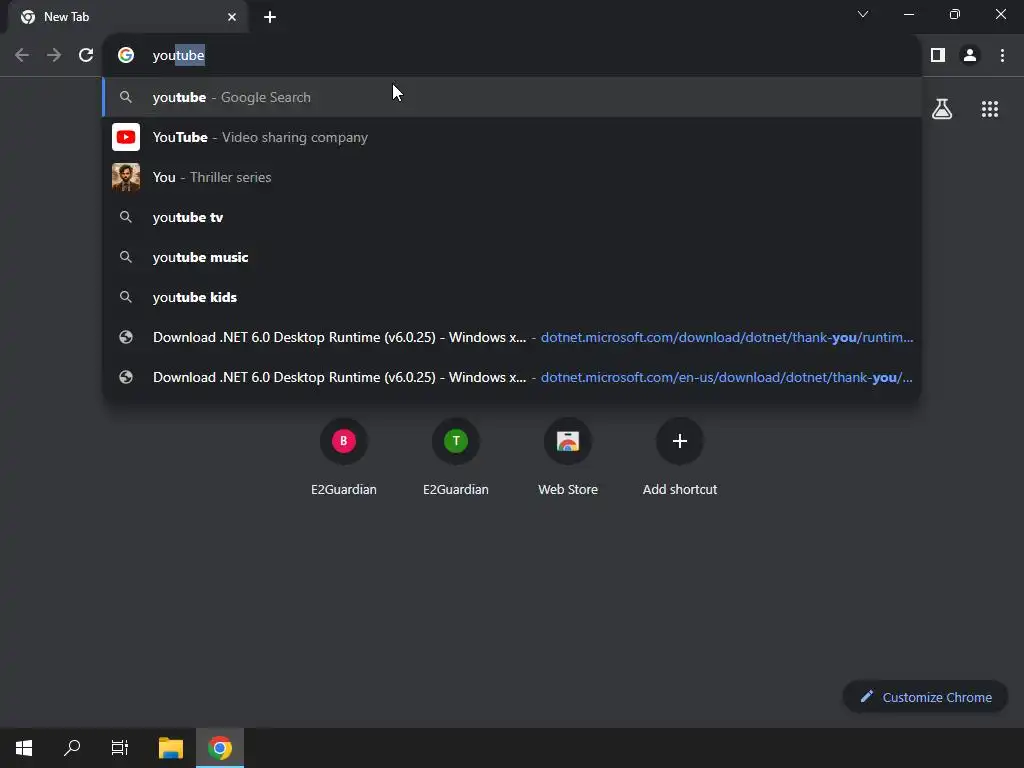
Task: Choose You - Thriller series suggestion
Action: click(512, 177)
